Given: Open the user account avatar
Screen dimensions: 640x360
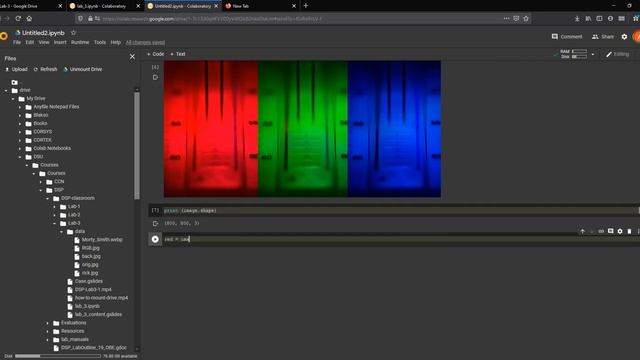Looking at the screenshot, I should coord(636,37).
